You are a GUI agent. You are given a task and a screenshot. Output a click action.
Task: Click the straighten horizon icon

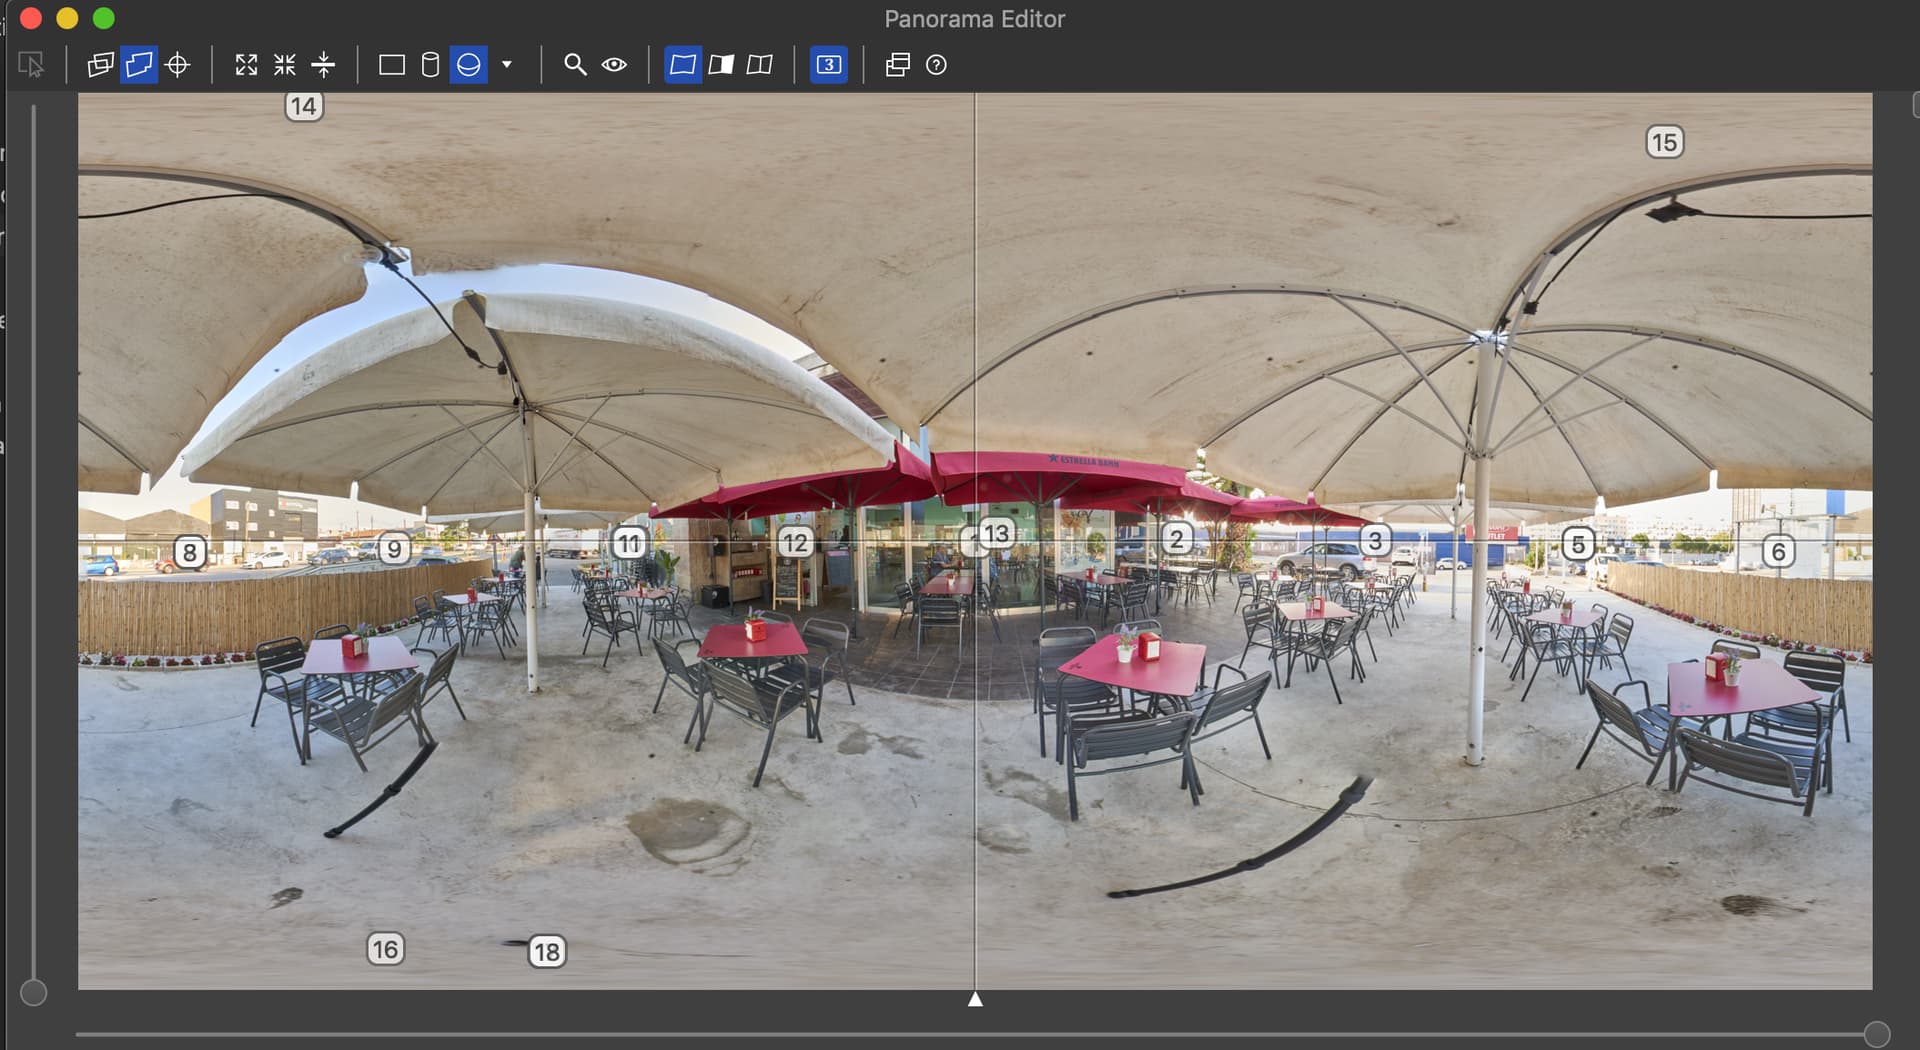[x=323, y=65]
